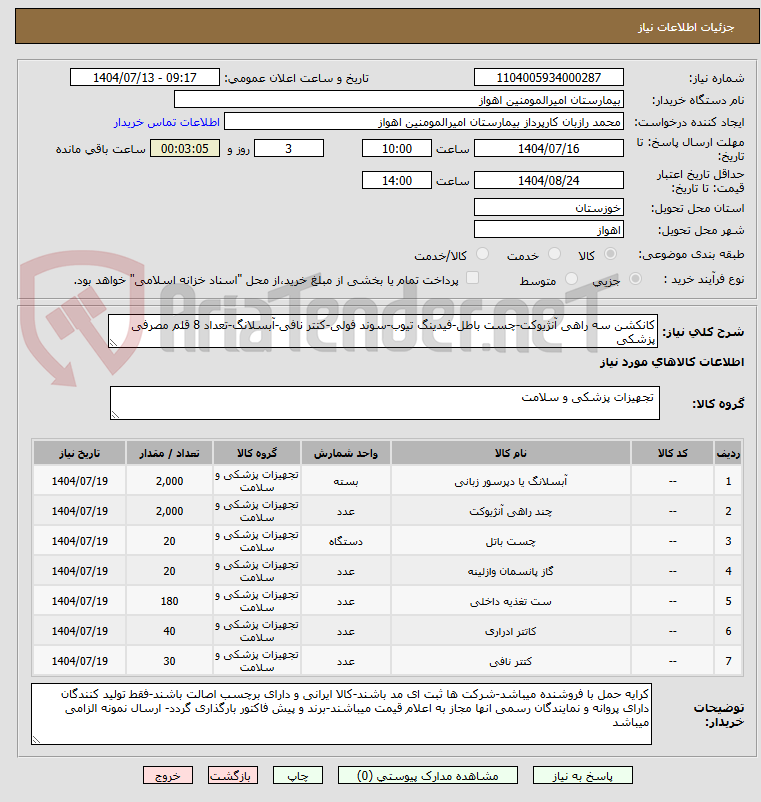Image resolution: width=761 pixels, height=802 pixels.
Task: Click item name گاز پانسمان وازلینه
Action: click(510, 571)
